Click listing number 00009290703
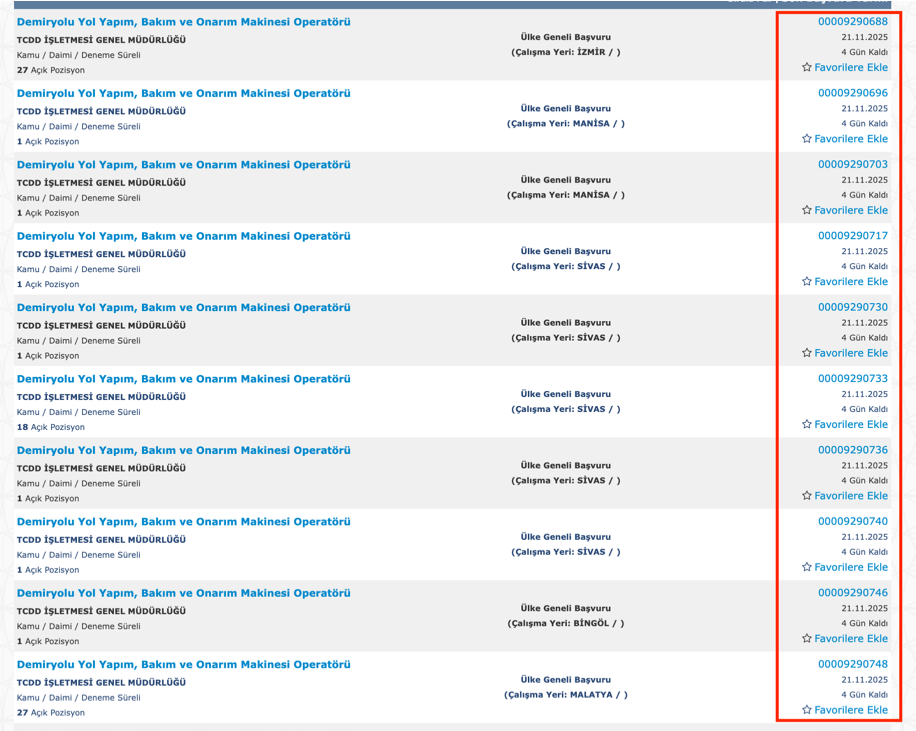 [x=852, y=164]
